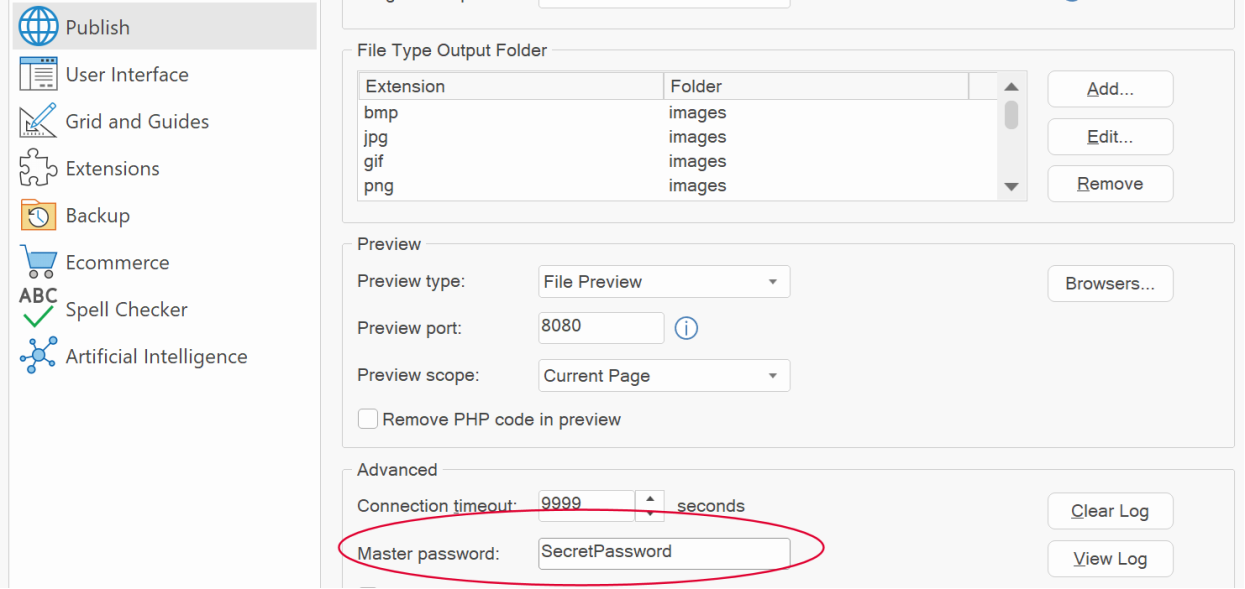This screenshot has width=1245, height=589.
Task: Click the Browsers... button
Action: [x=1110, y=283]
